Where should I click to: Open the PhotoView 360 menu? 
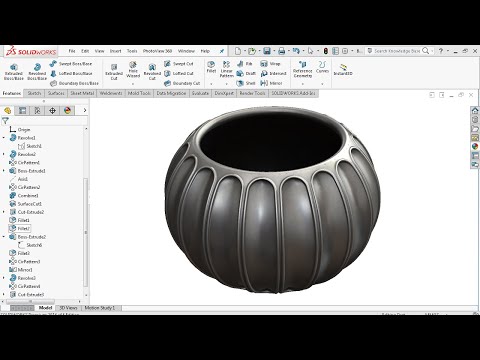tap(157, 51)
